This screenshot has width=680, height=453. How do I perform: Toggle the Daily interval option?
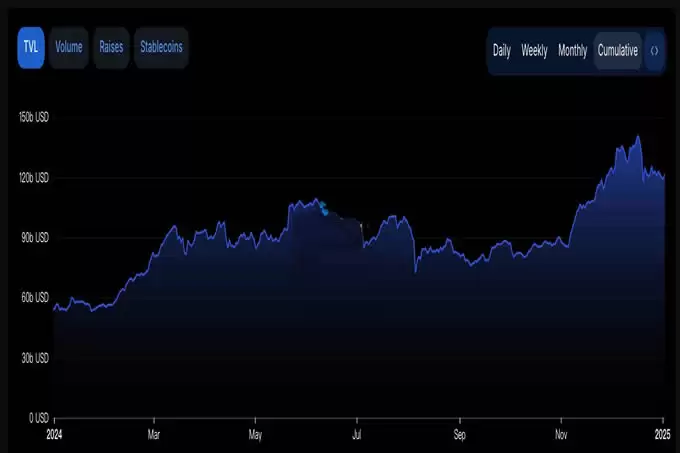pos(501,50)
